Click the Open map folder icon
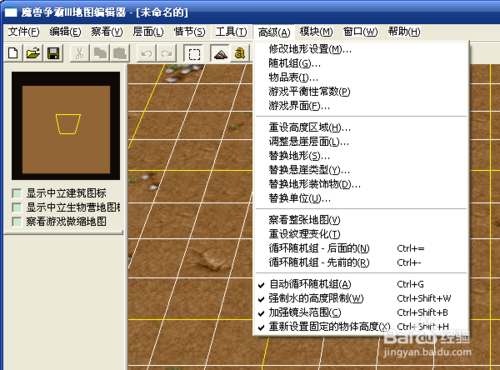The width and height of the screenshot is (500, 370). [33, 53]
